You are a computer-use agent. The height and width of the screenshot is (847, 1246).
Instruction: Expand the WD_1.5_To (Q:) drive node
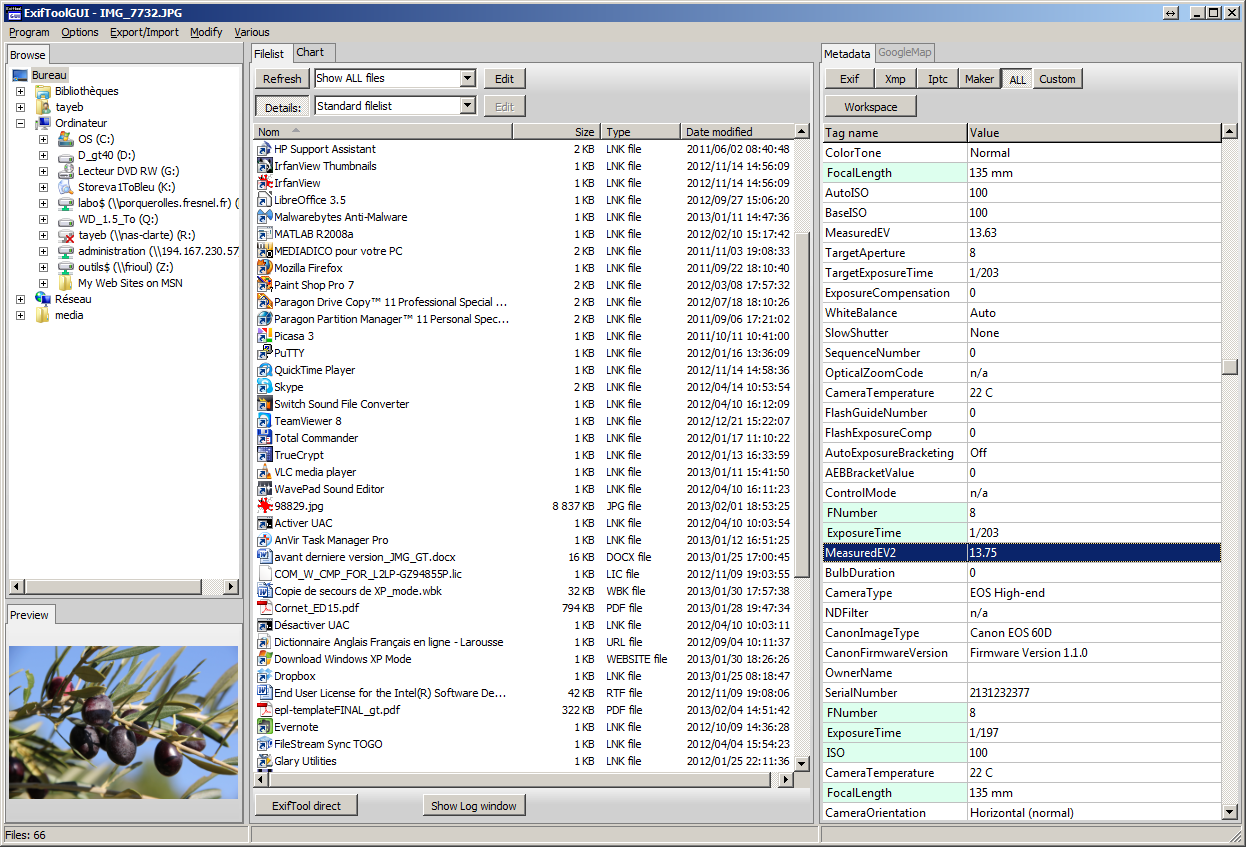(x=43, y=219)
